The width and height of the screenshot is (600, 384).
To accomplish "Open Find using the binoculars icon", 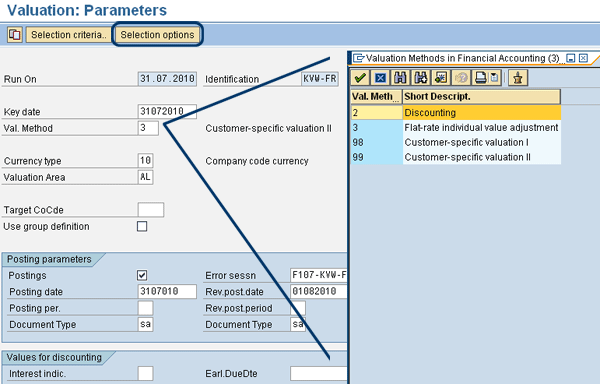I will [x=400, y=78].
